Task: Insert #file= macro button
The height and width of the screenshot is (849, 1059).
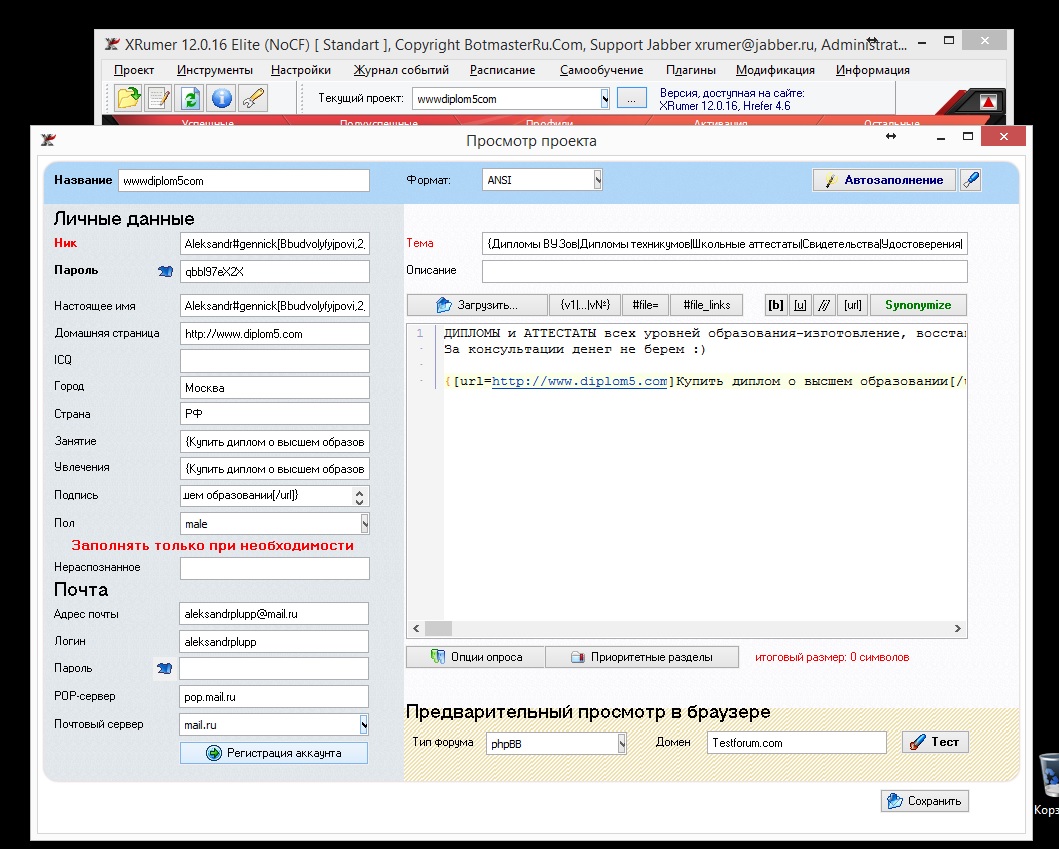Action: pyautogui.click(x=645, y=305)
